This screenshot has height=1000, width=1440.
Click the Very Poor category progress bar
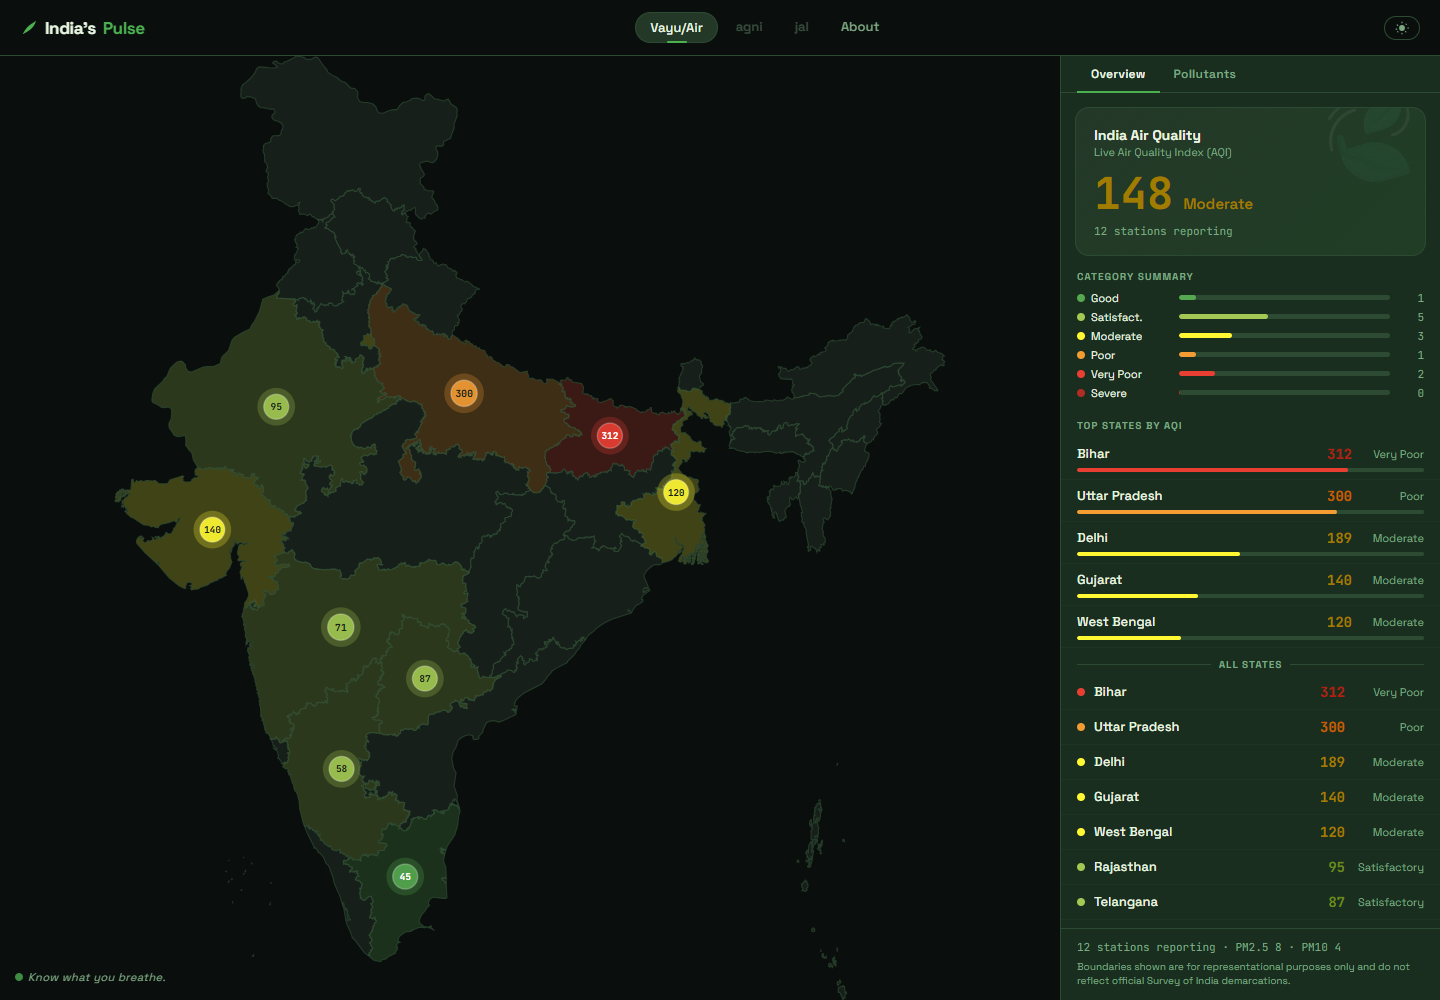coord(1284,374)
